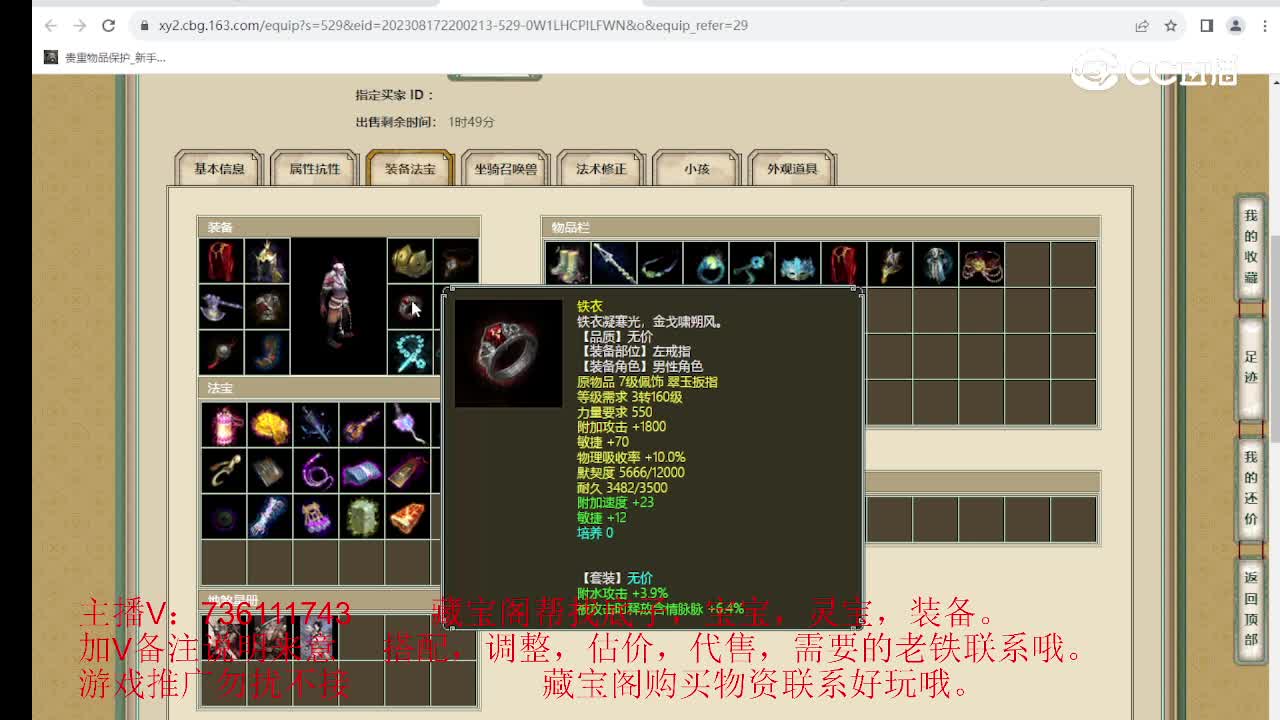Select the golden cloud treasure in 法宝

(x=269, y=424)
